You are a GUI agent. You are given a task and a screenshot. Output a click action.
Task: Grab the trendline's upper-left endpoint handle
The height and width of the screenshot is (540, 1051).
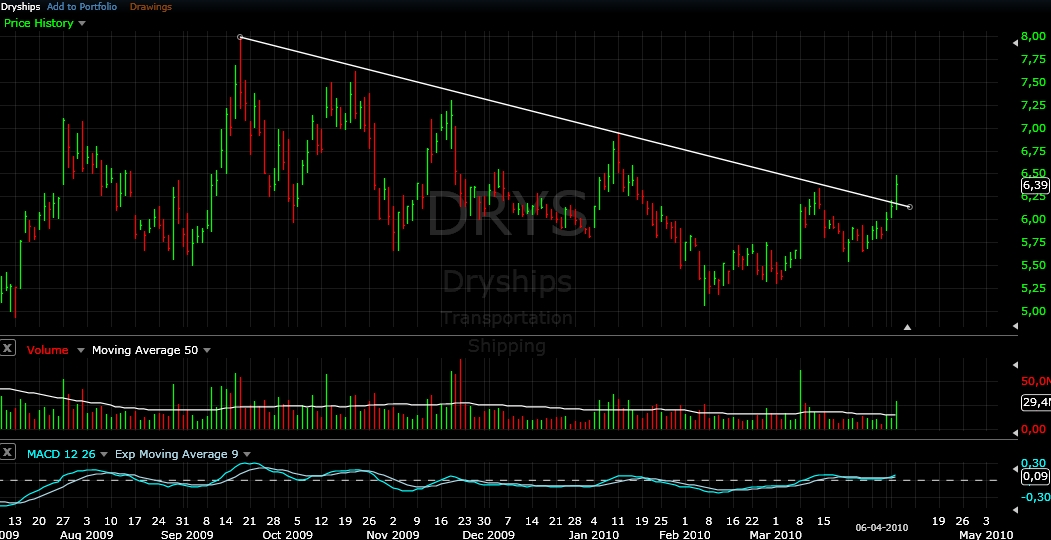pyautogui.click(x=240, y=37)
